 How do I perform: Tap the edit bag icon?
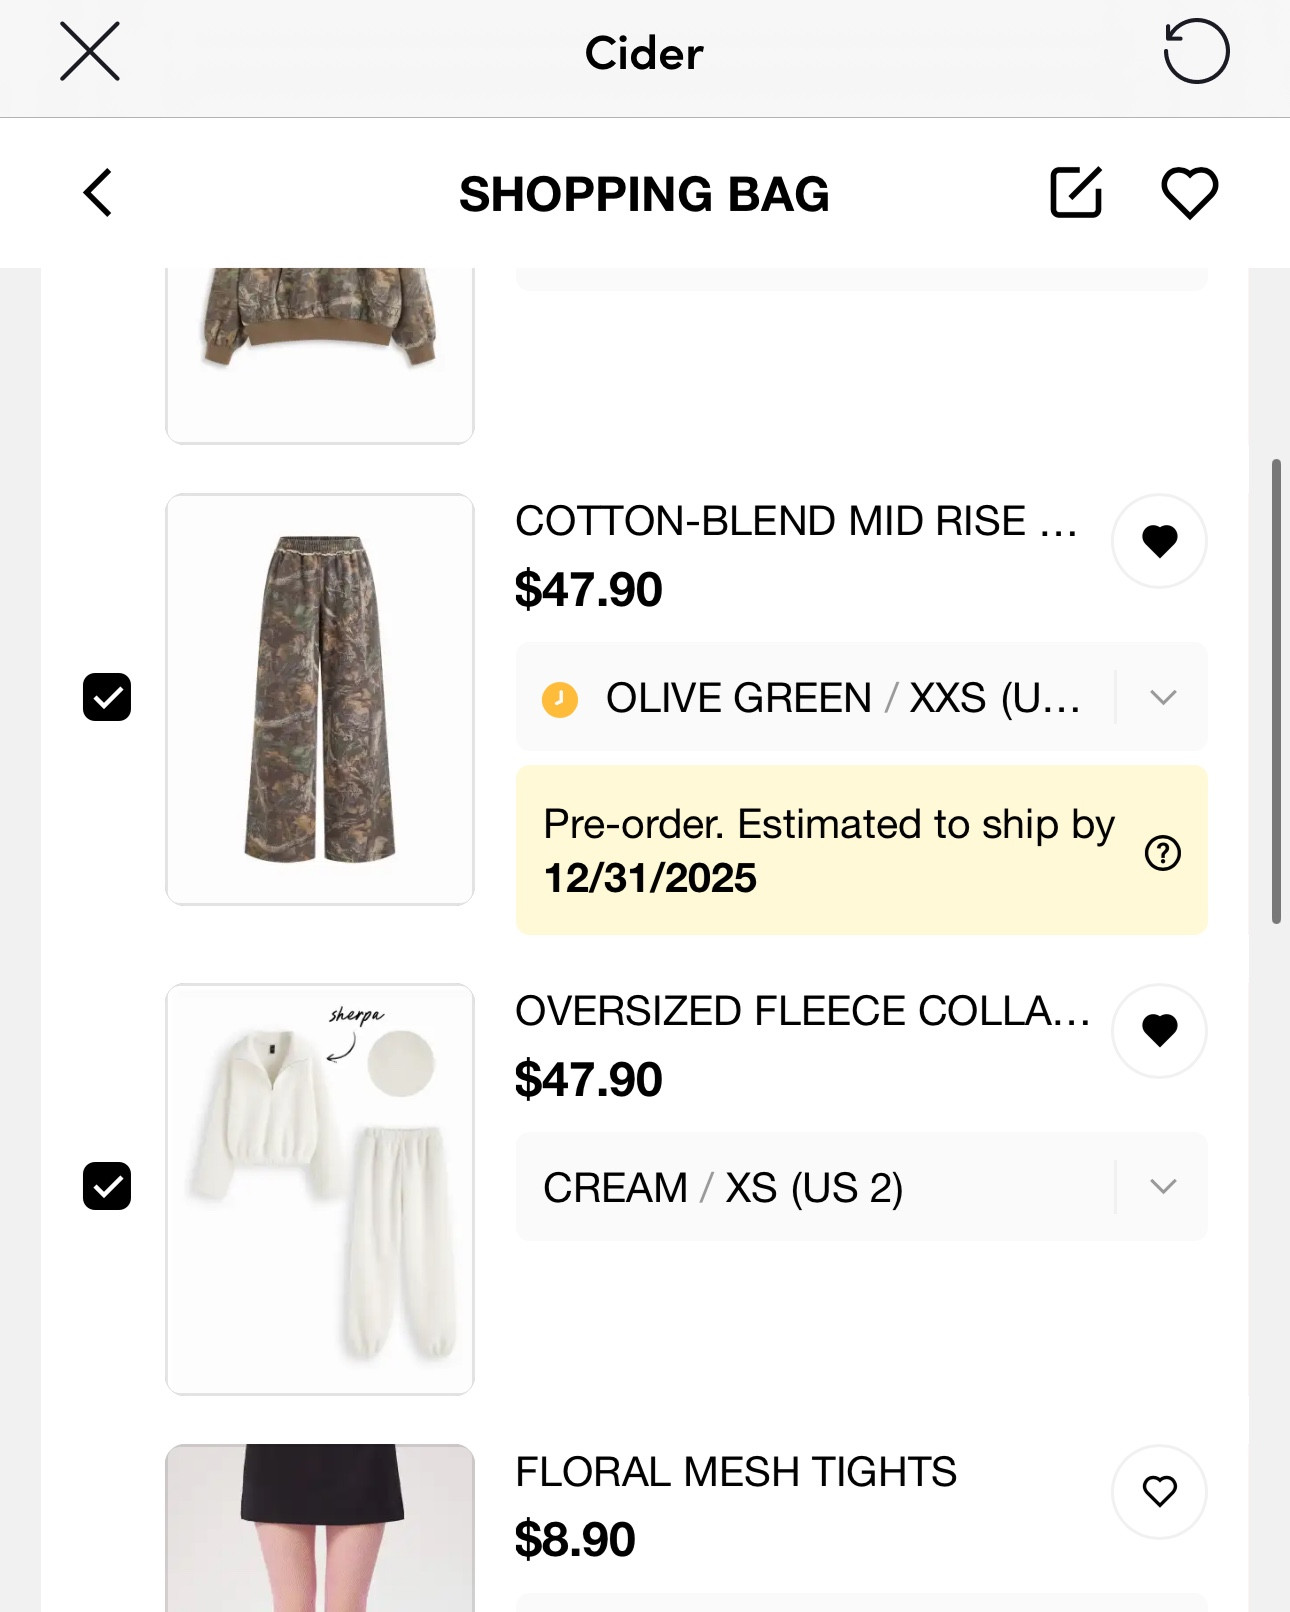click(1076, 192)
